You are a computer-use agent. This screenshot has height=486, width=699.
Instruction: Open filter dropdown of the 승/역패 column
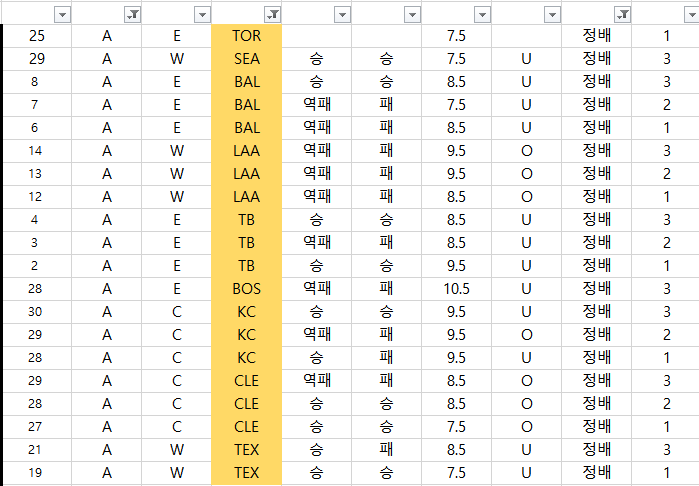click(342, 14)
